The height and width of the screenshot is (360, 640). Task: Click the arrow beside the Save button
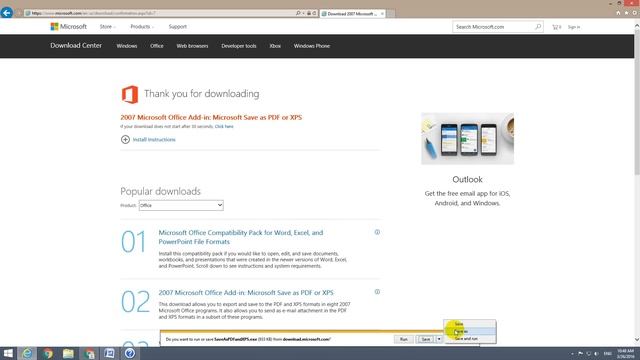pyautogui.click(x=439, y=339)
